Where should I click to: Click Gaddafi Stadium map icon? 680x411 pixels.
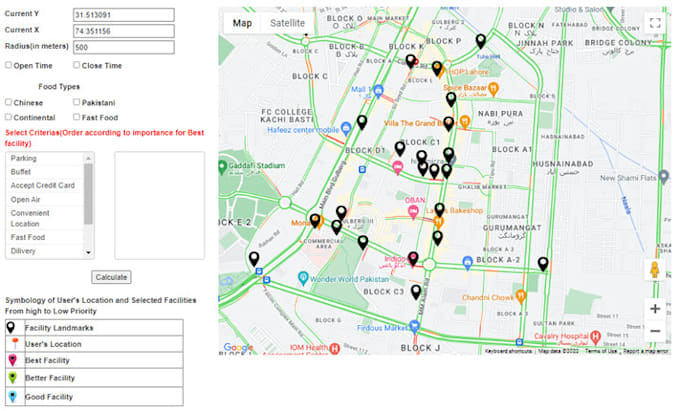coord(222,167)
